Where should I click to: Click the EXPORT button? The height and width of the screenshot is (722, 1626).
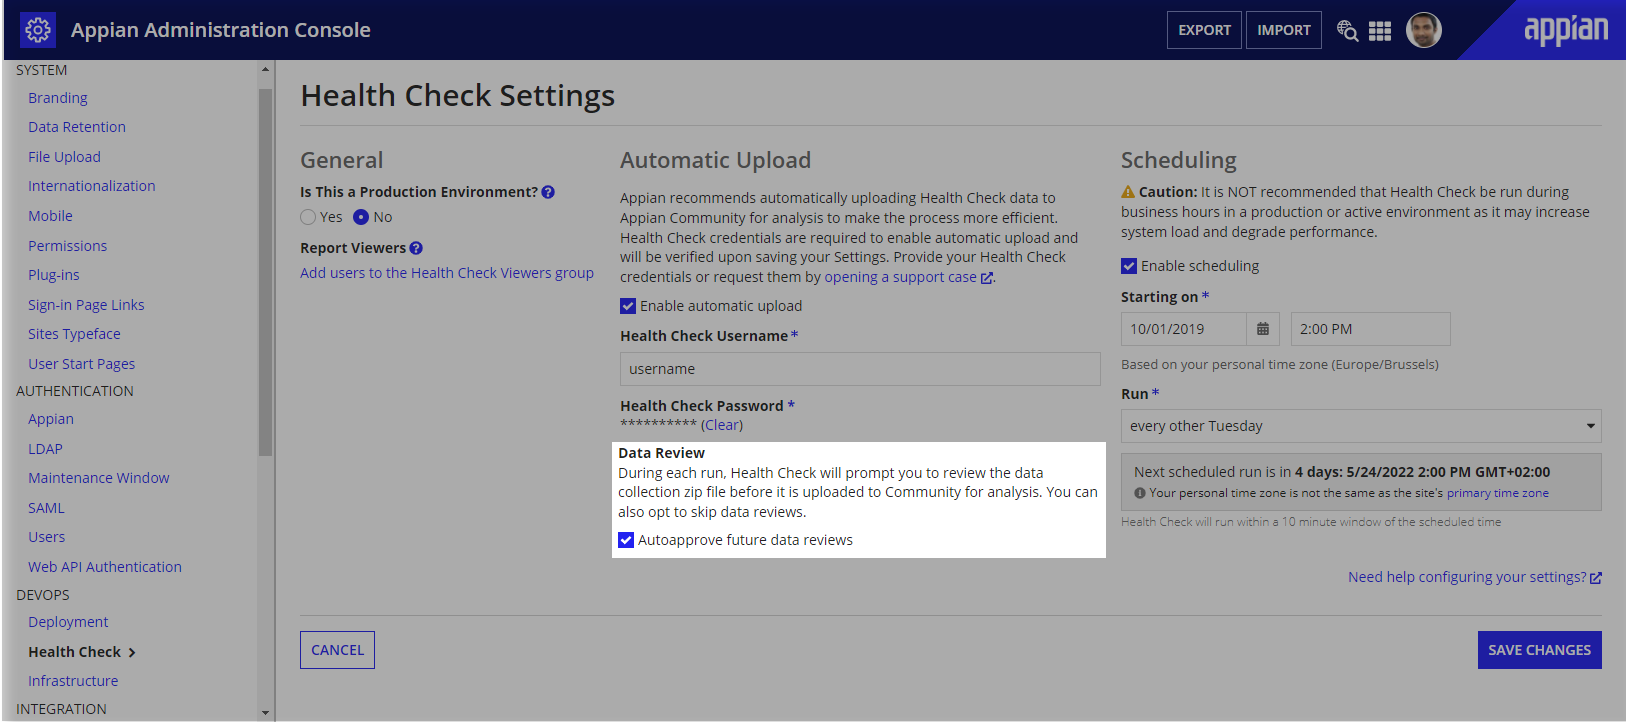[1204, 30]
